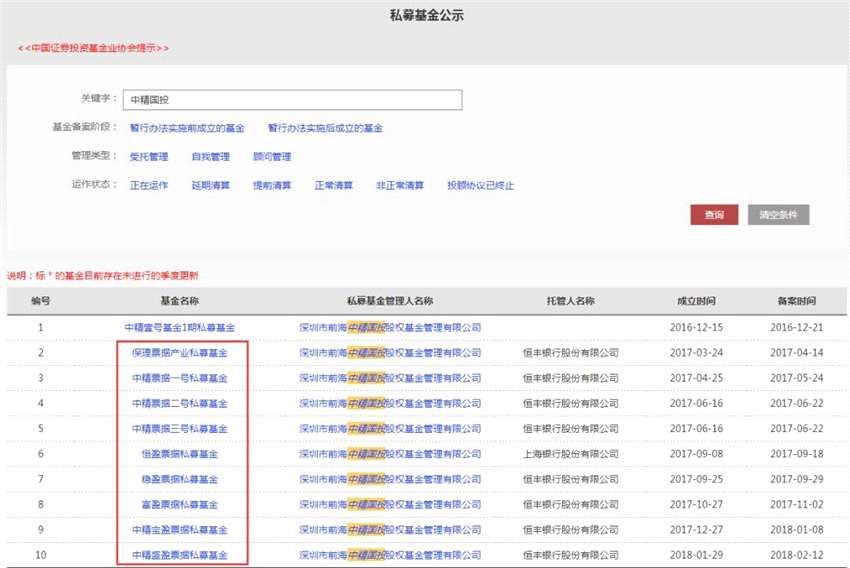Choose 投顾协议已终止 status filter
Screen dimensions: 850x568
click(480, 186)
